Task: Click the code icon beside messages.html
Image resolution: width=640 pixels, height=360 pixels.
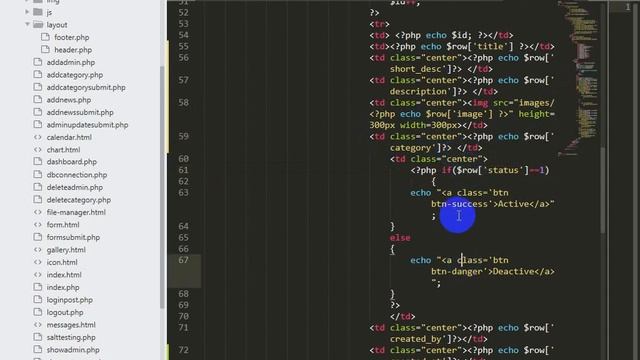Action: 38,325
